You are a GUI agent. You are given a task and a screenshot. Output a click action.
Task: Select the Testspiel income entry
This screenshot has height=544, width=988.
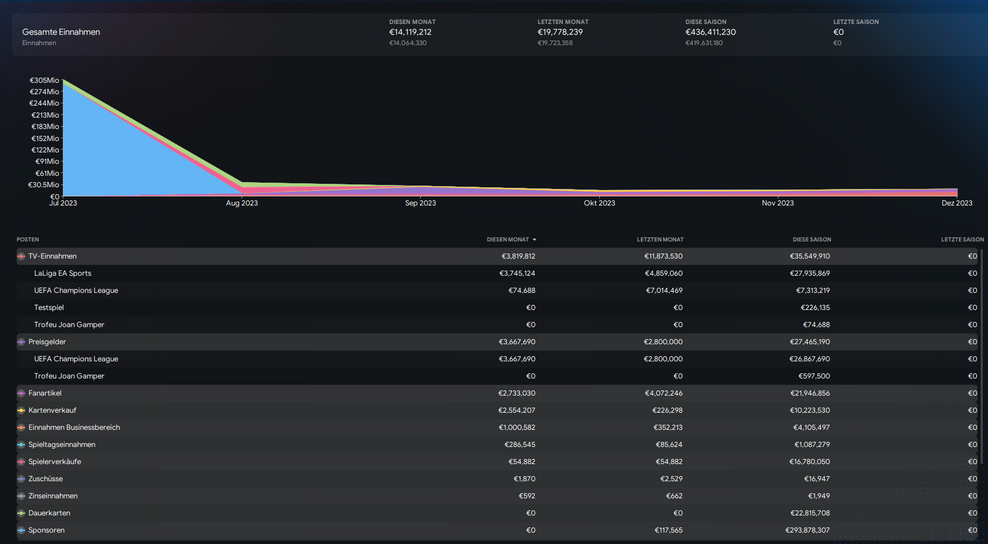pos(49,308)
